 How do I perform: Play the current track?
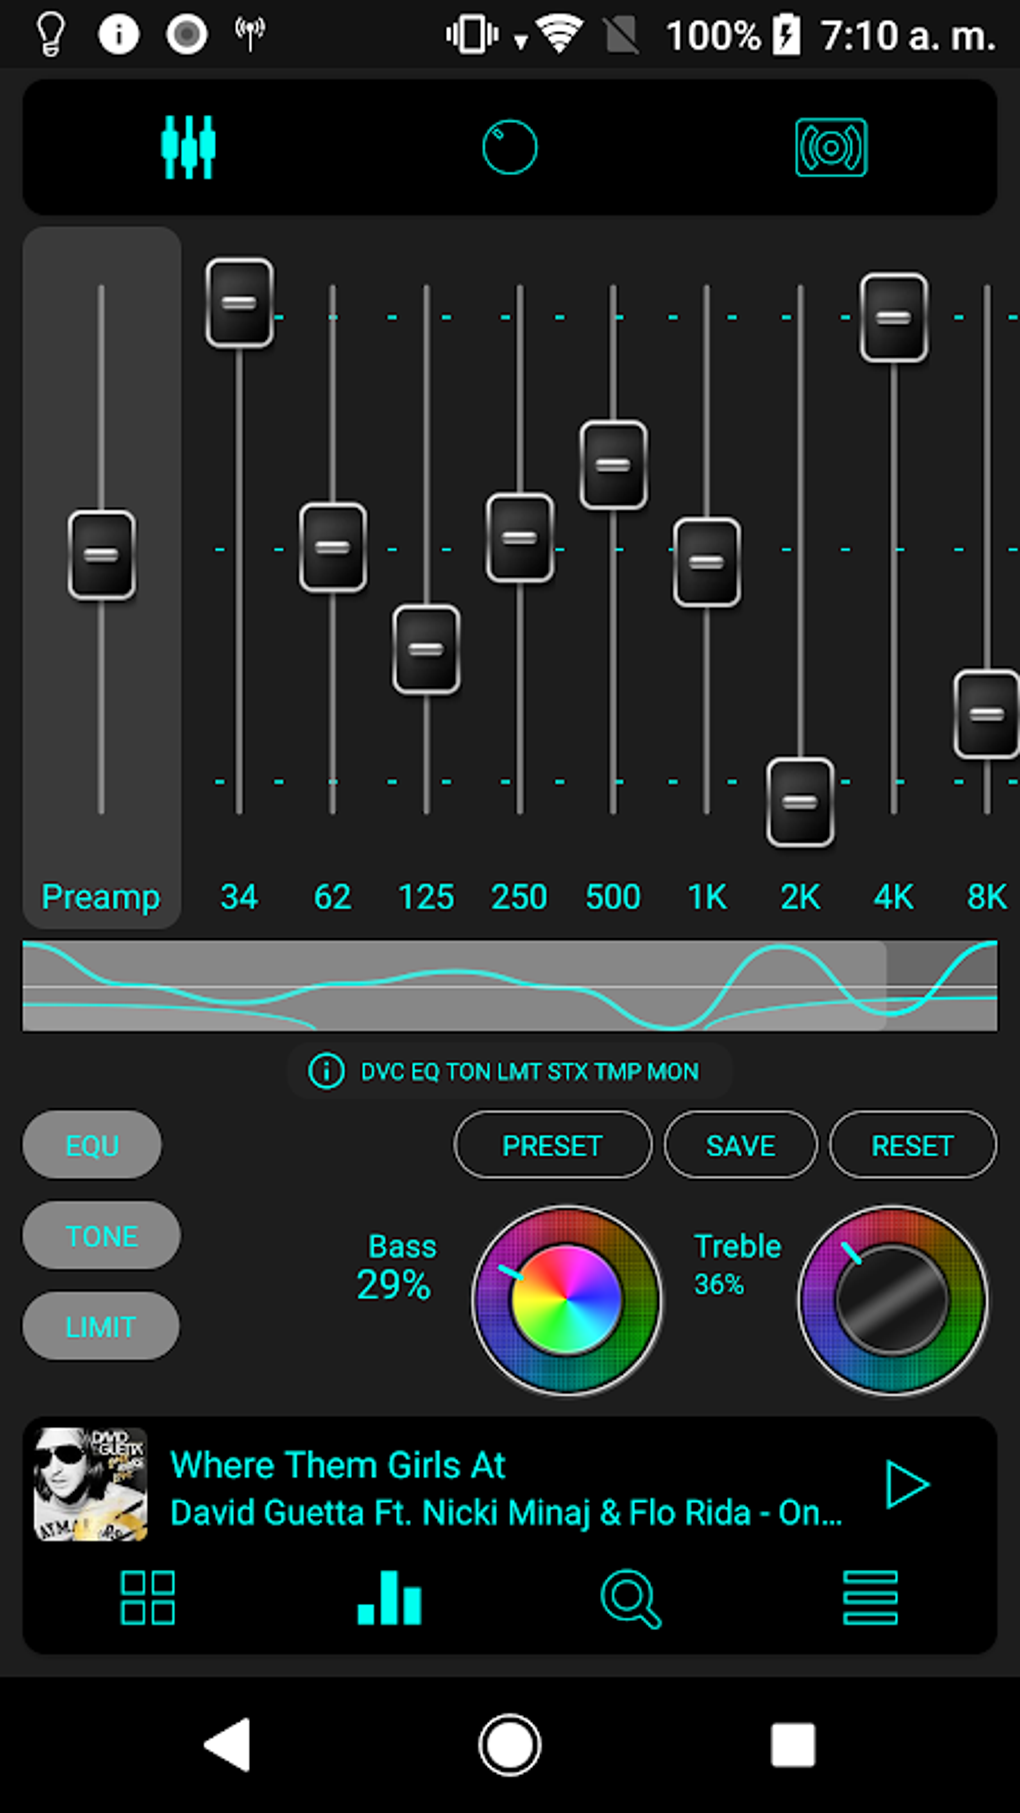pos(908,1484)
